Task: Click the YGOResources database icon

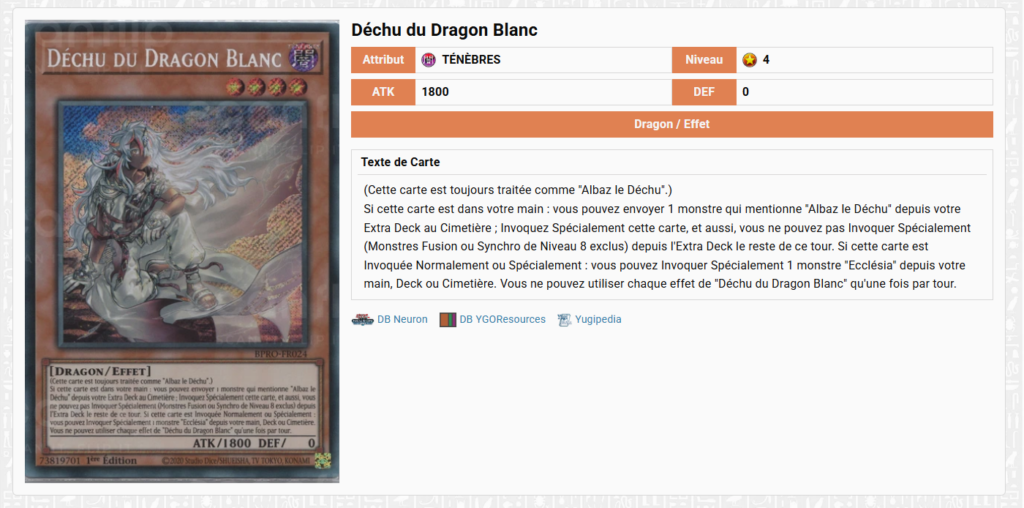Action: coord(447,319)
